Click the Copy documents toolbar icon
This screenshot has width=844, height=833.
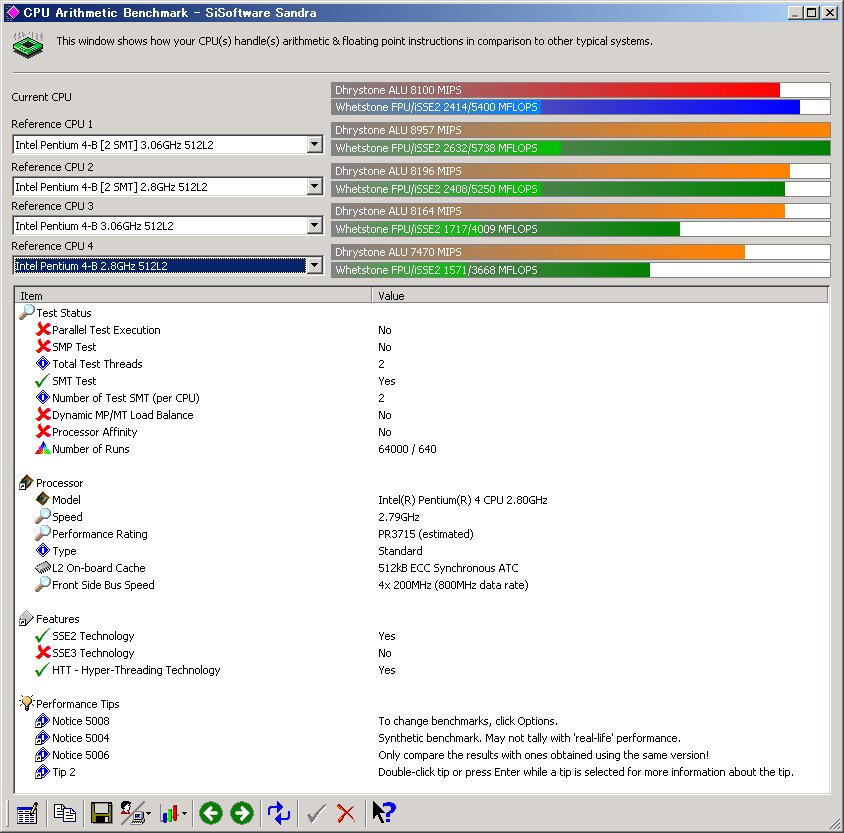65,813
